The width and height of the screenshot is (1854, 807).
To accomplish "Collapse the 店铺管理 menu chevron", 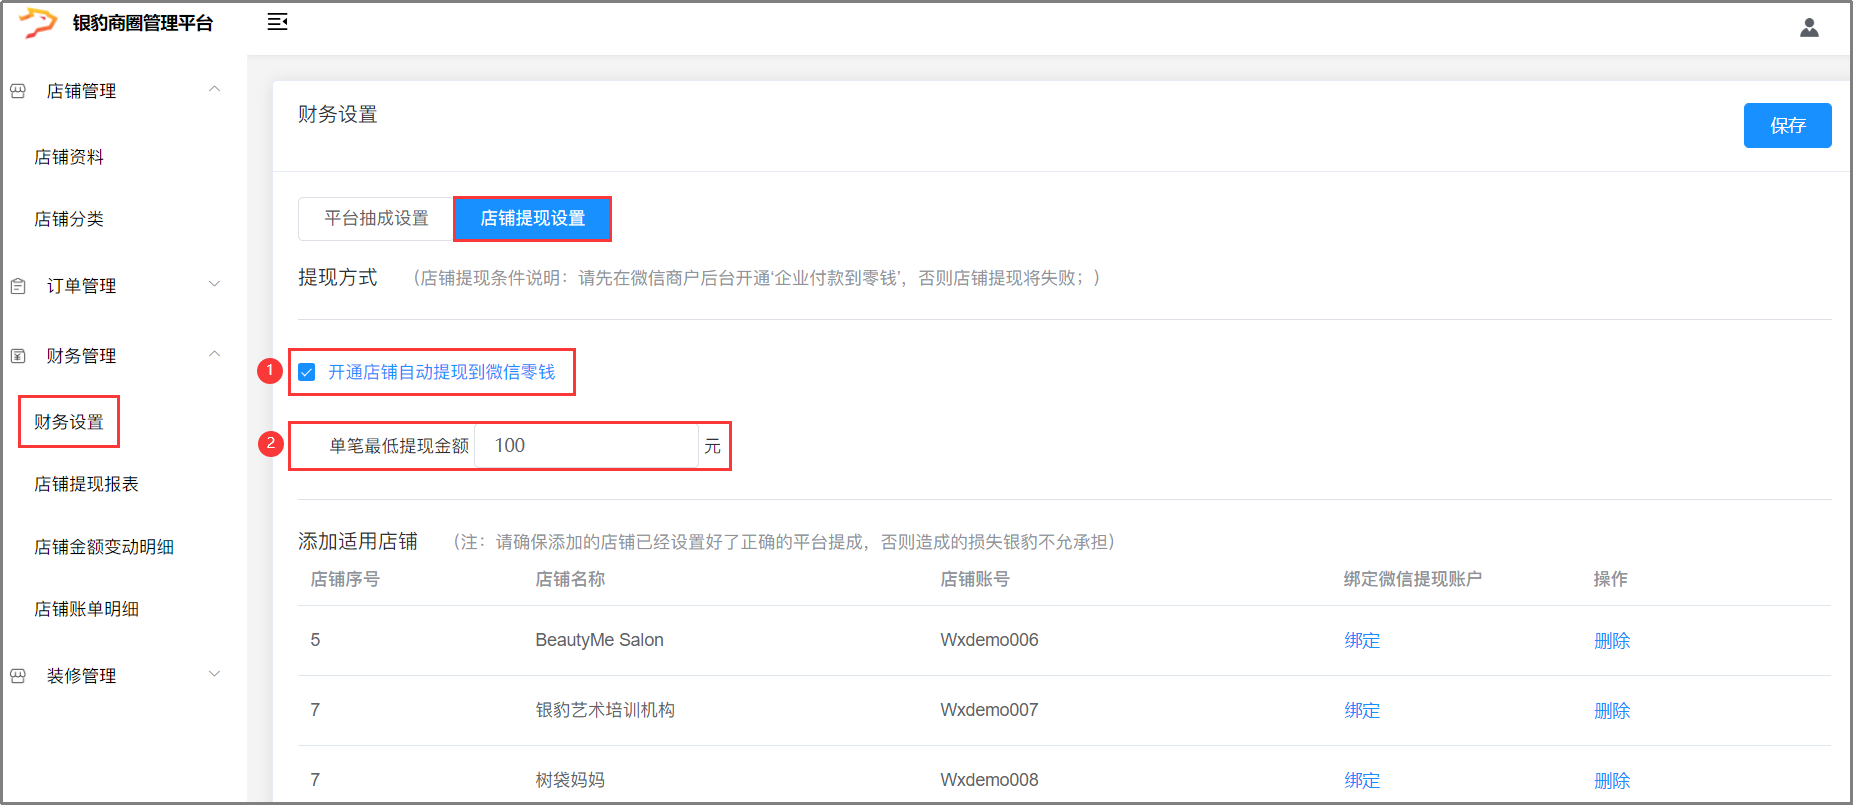I will [x=214, y=90].
